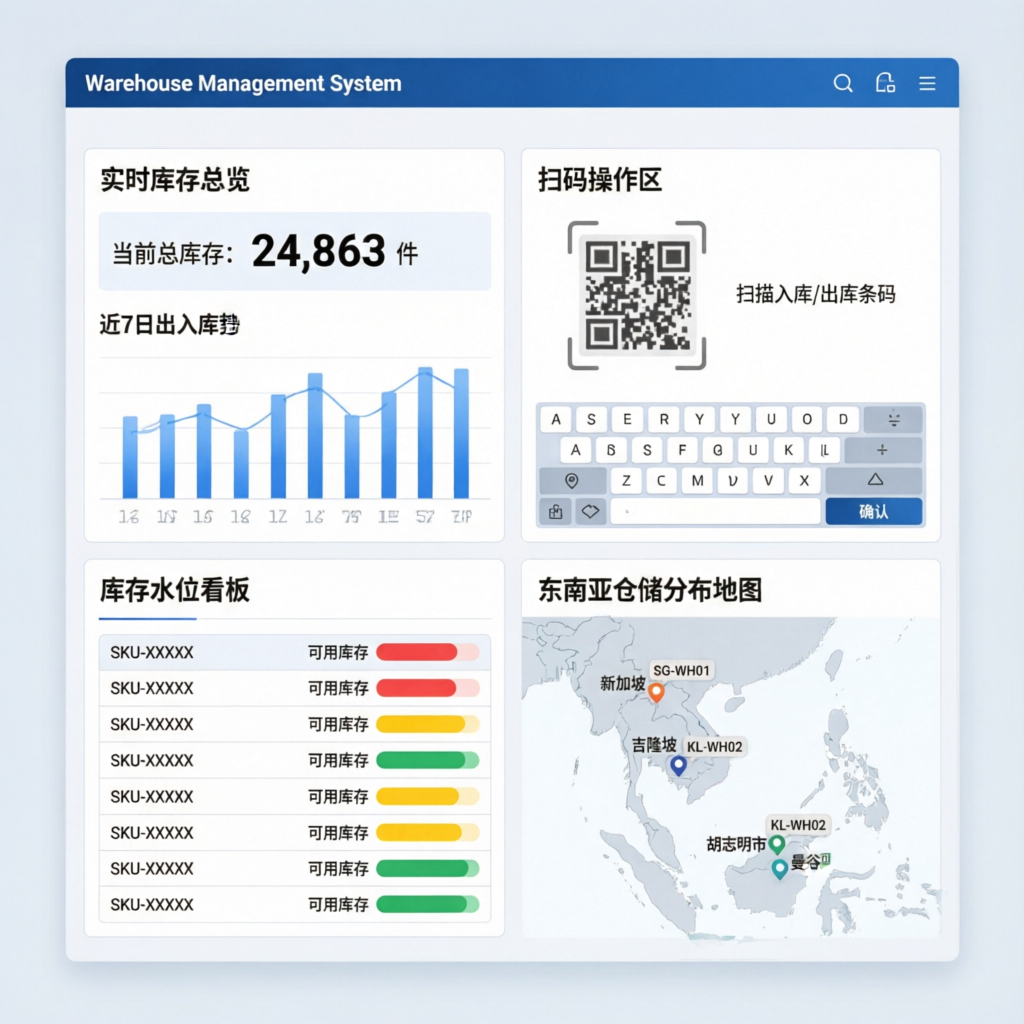Confirm scan with the 确认 button
This screenshot has width=1024, height=1024.
coord(874,511)
